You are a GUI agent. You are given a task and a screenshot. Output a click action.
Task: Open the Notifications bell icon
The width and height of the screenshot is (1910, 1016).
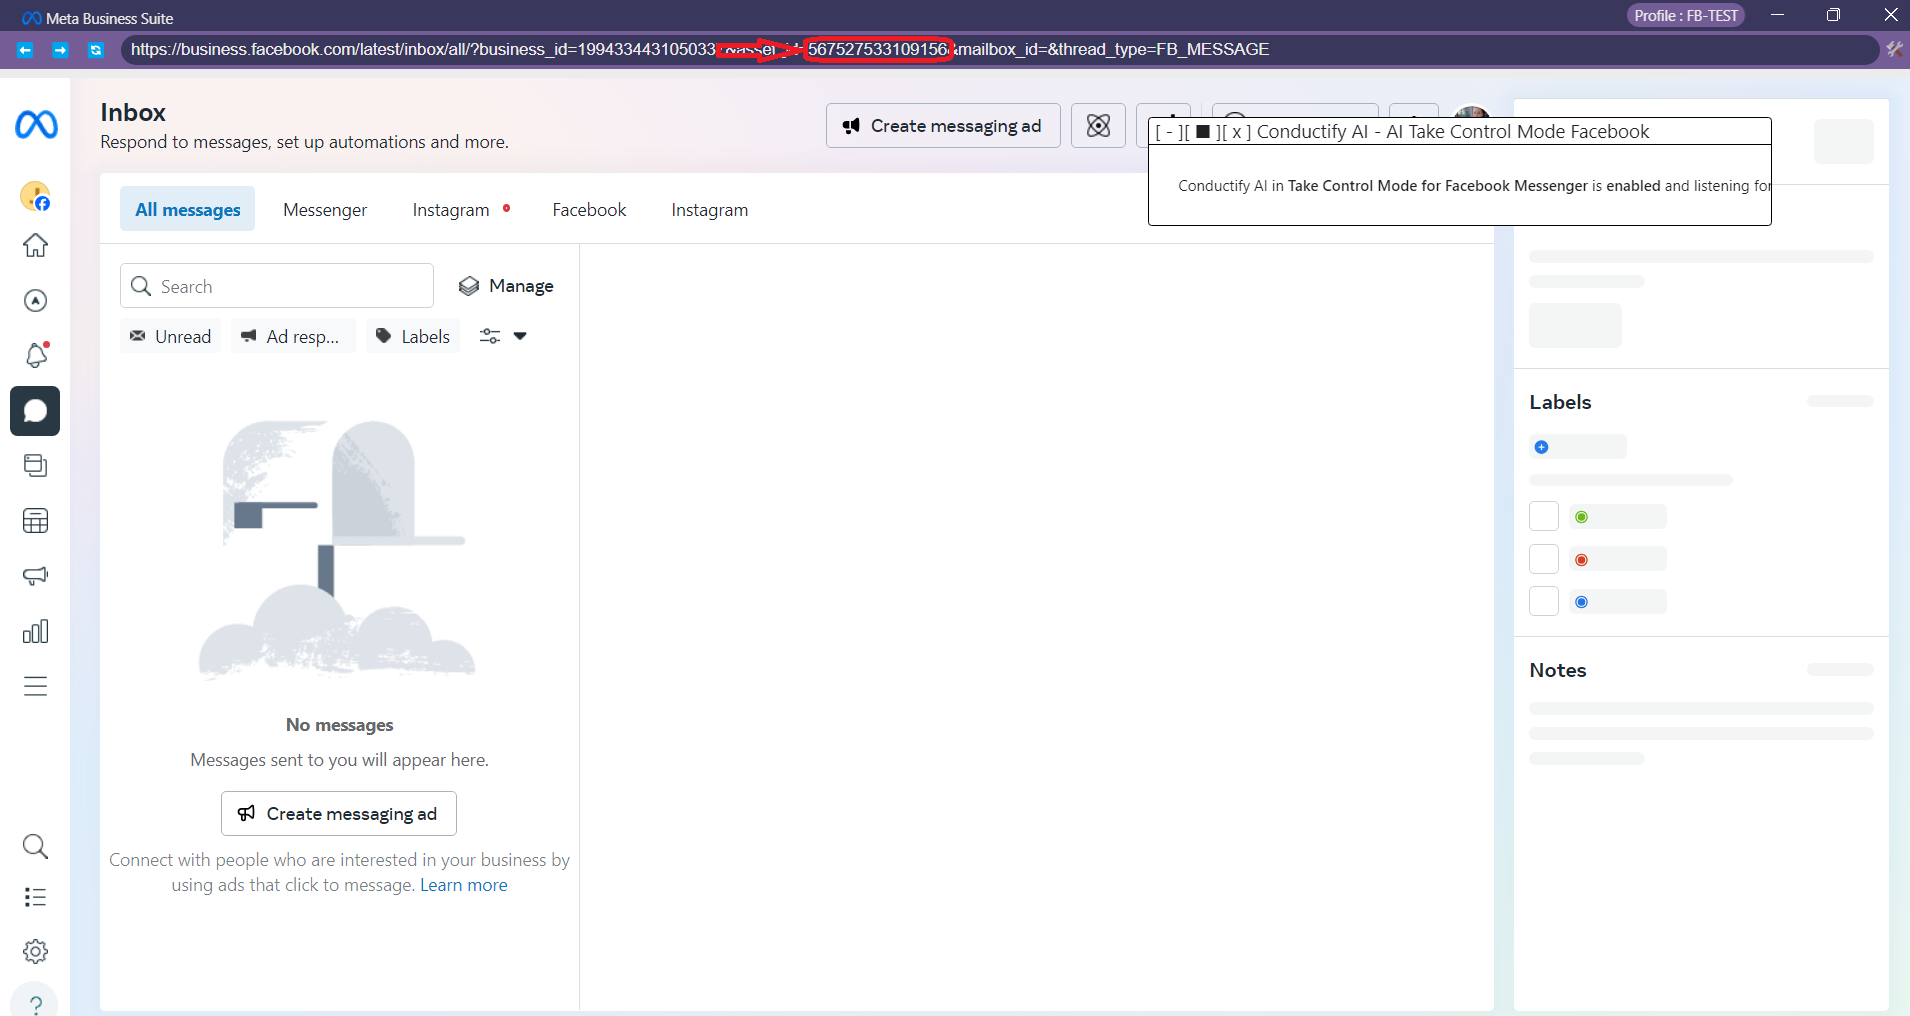(x=35, y=355)
